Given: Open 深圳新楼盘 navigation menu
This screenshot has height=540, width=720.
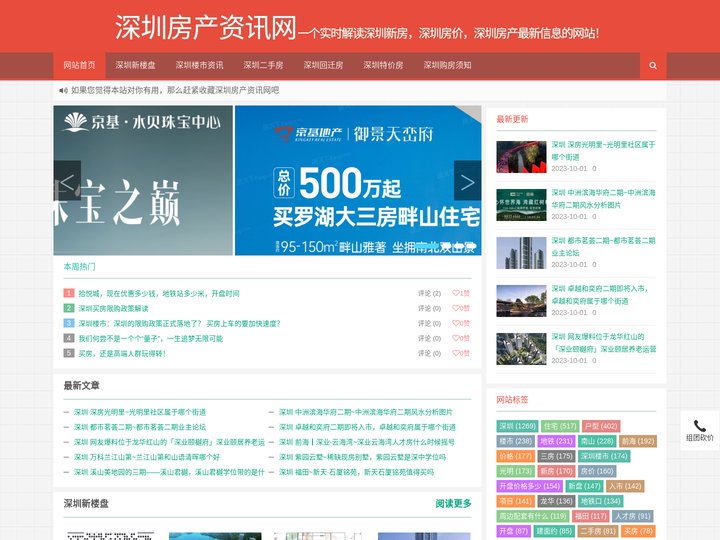Looking at the screenshot, I should click(135, 66).
